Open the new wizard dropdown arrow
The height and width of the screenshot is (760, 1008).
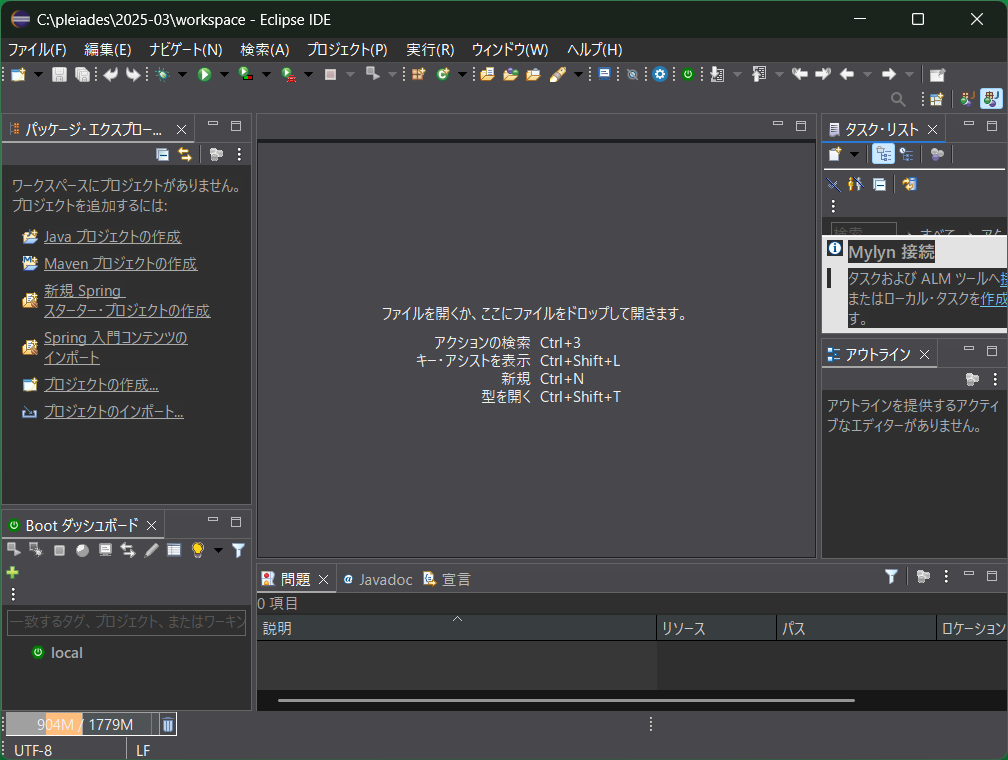click(x=37, y=73)
